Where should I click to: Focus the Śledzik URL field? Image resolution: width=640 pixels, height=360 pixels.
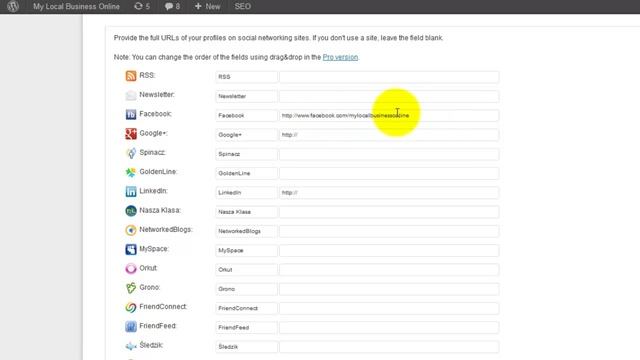[x=389, y=347]
